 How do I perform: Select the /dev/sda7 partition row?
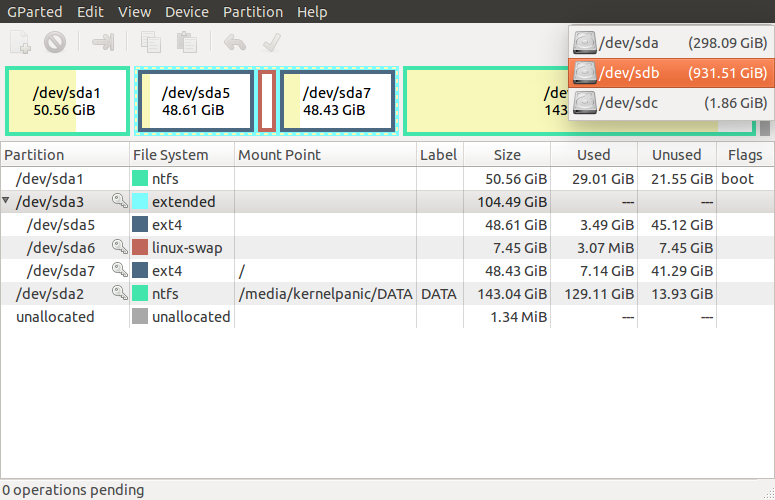coord(388,270)
